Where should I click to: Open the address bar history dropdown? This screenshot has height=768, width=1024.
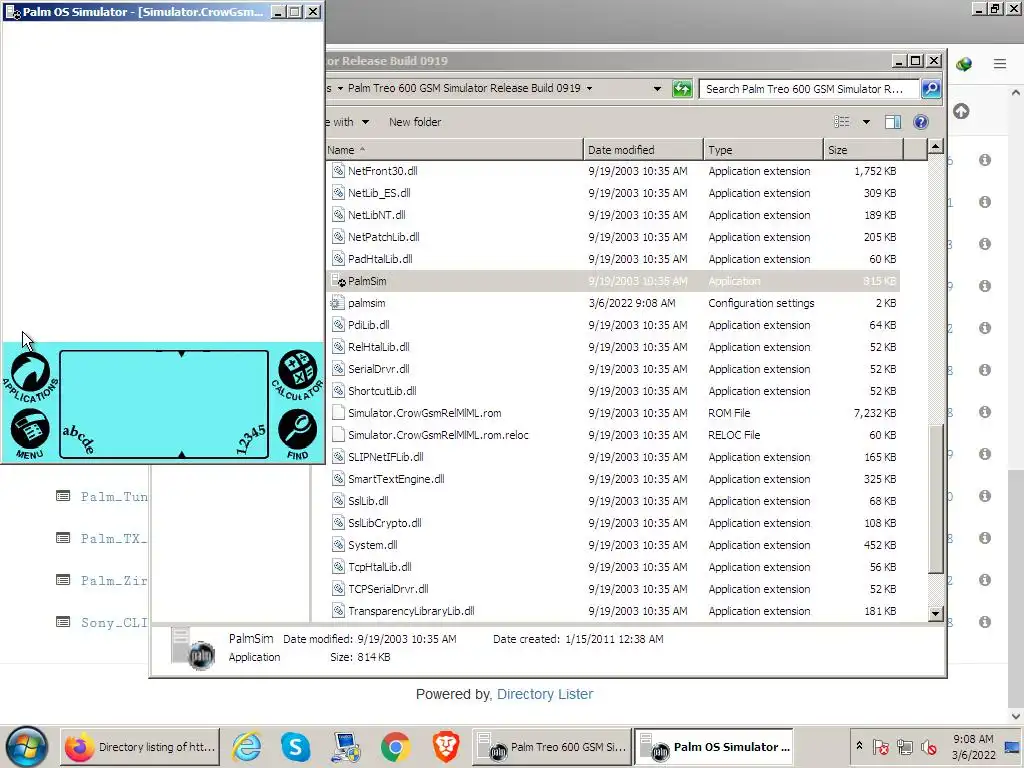click(x=657, y=89)
